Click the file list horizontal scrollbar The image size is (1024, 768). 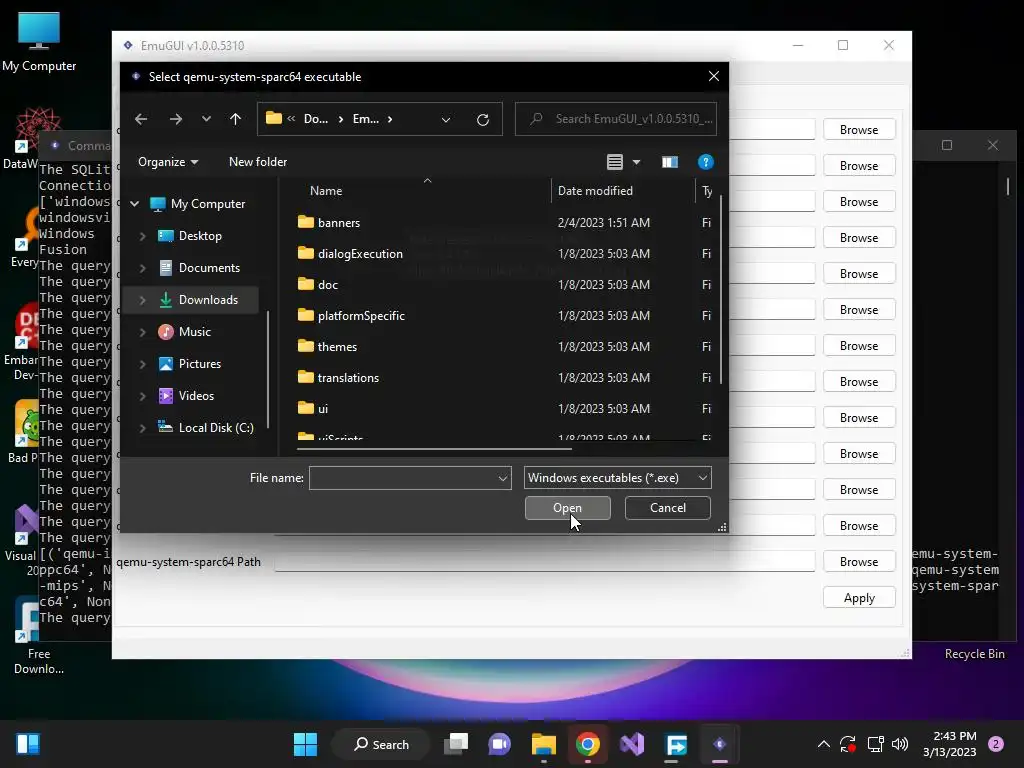pos(434,449)
